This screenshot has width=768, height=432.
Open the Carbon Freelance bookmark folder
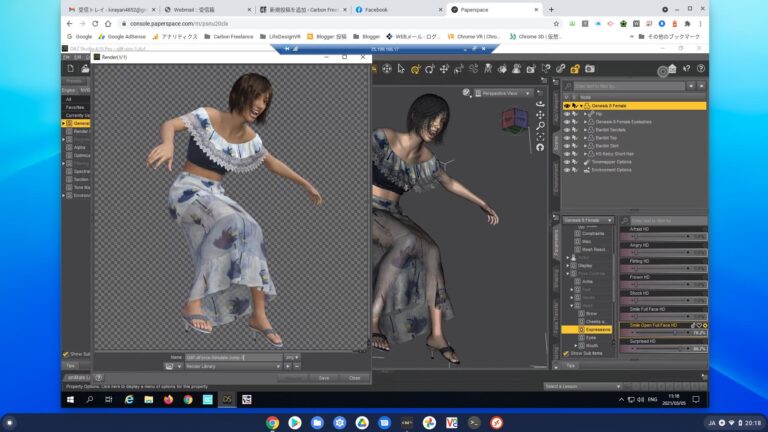click(229, 37)
